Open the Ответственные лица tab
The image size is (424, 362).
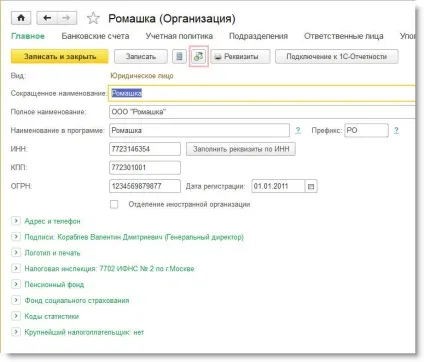pyautogui.click(x=344, y=36)
